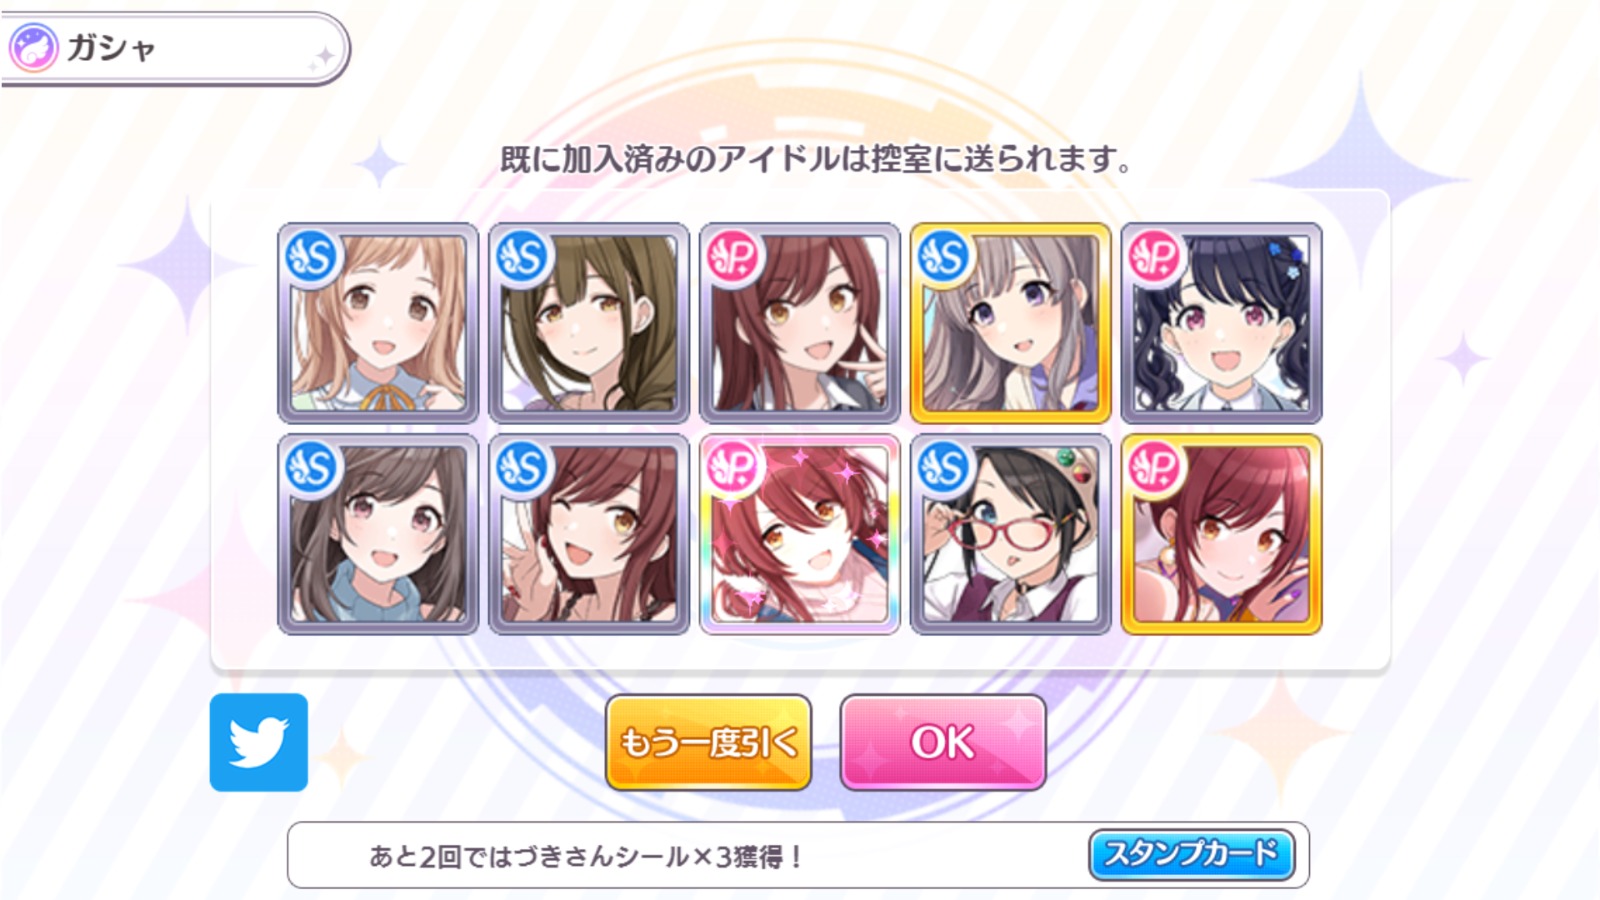Confirm results with the pink OK button
This screenshot has width=1600, height=900.
(943, 742)
